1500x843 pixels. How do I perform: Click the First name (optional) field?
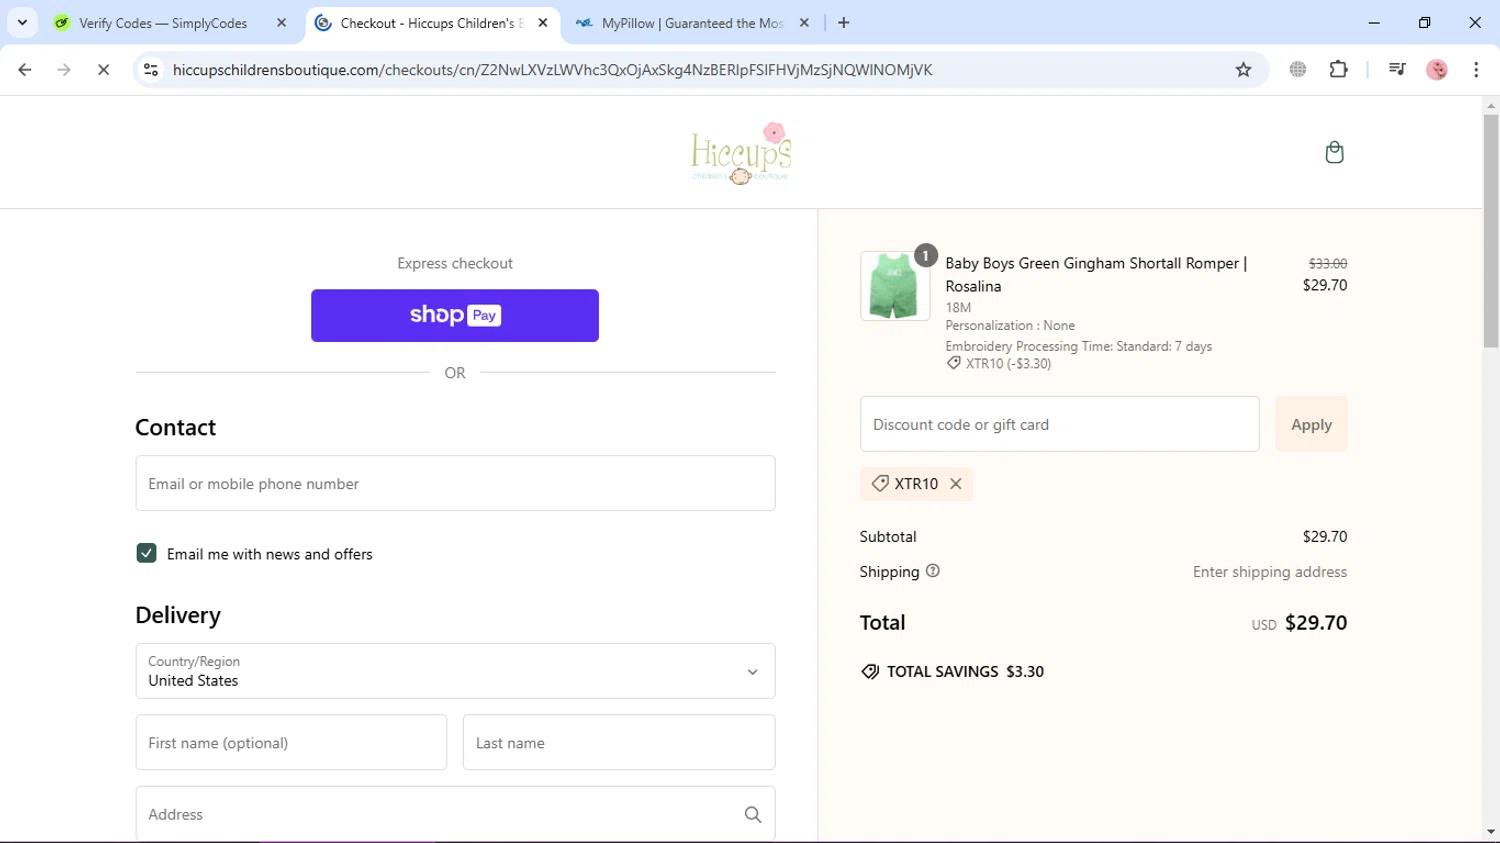tap(291, 743)
